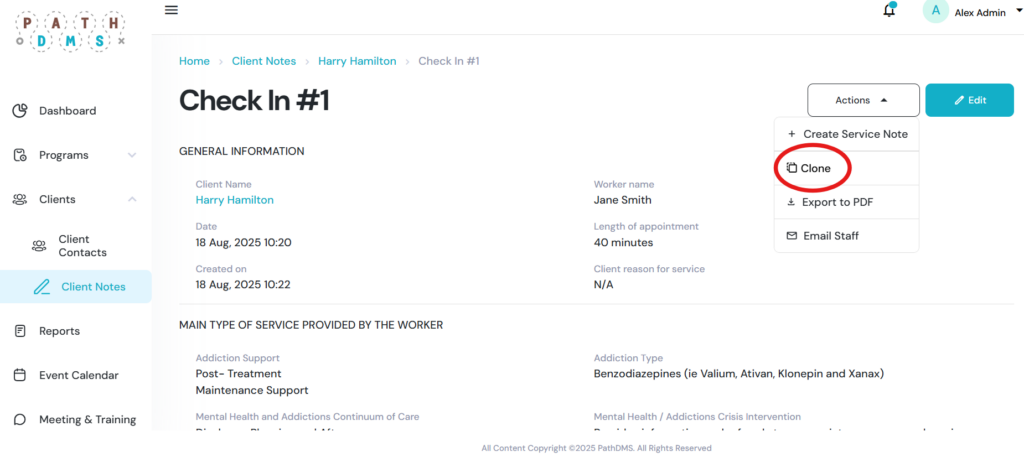Click the hamburger menu icon
The height and width of the screenshot is (457, 1024).
[x=171, y=10]
